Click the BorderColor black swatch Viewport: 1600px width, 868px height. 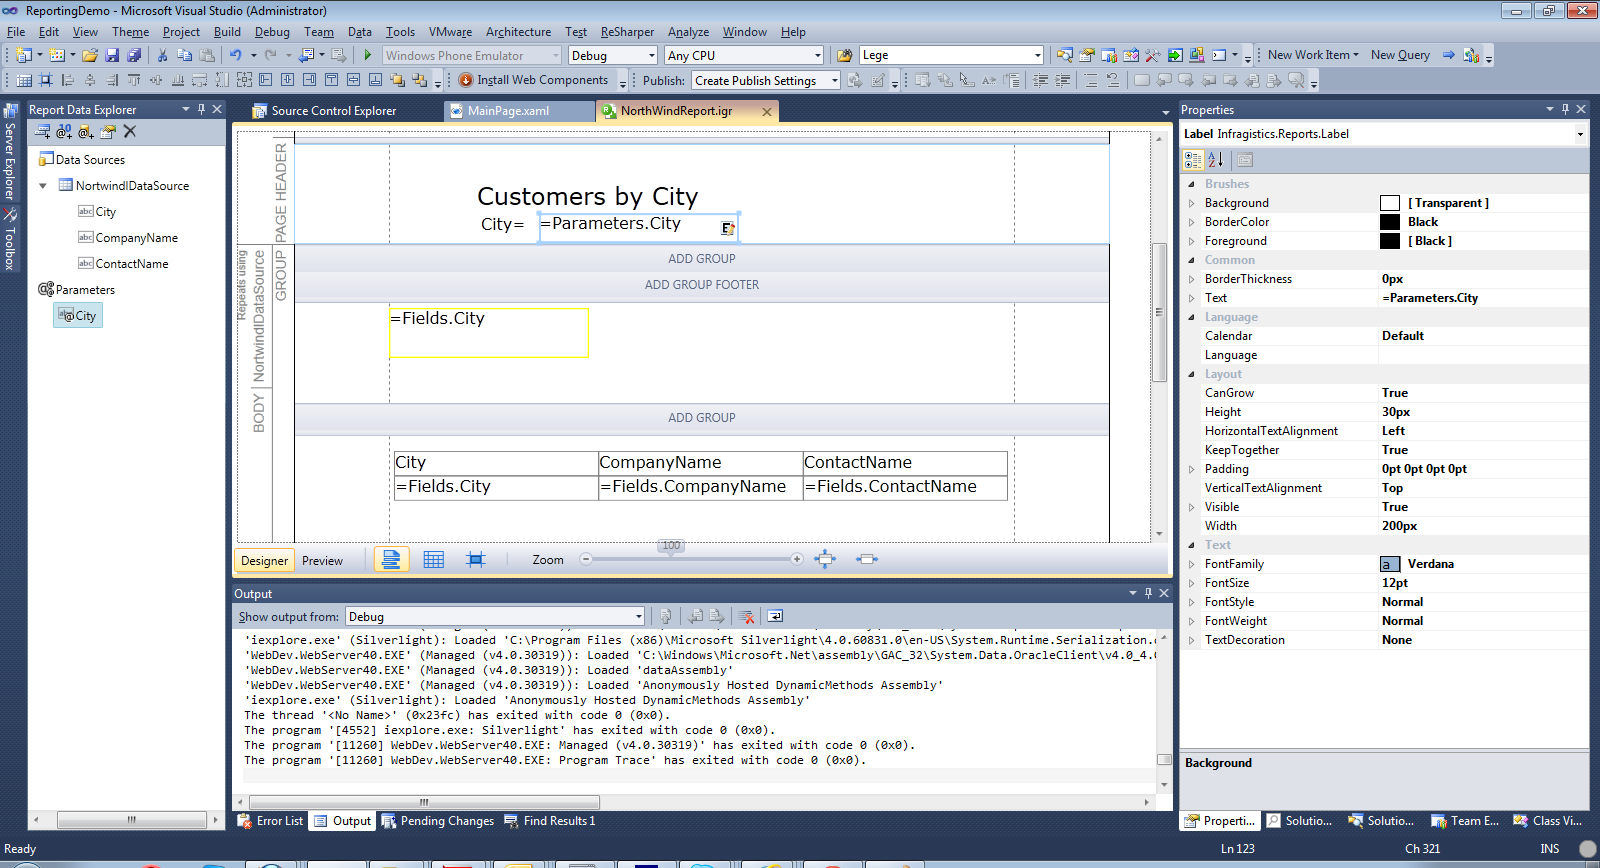pyautogui.click(x=1390, y=222)
